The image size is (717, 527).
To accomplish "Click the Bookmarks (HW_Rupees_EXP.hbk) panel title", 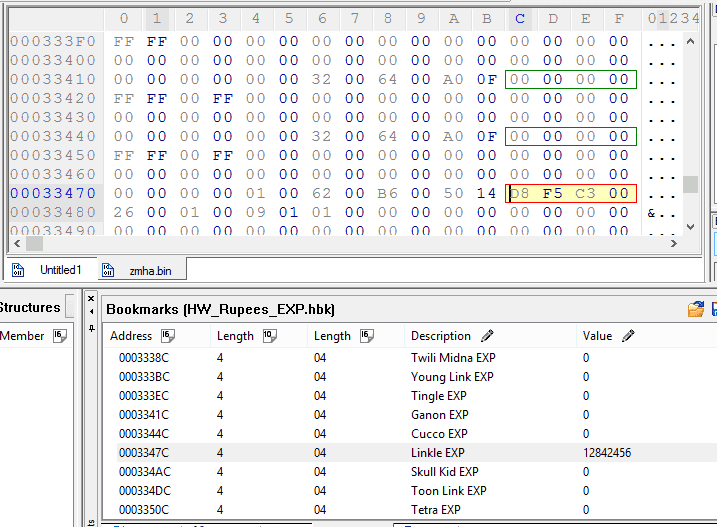I will pyautogui.click(x=220, y=310).
